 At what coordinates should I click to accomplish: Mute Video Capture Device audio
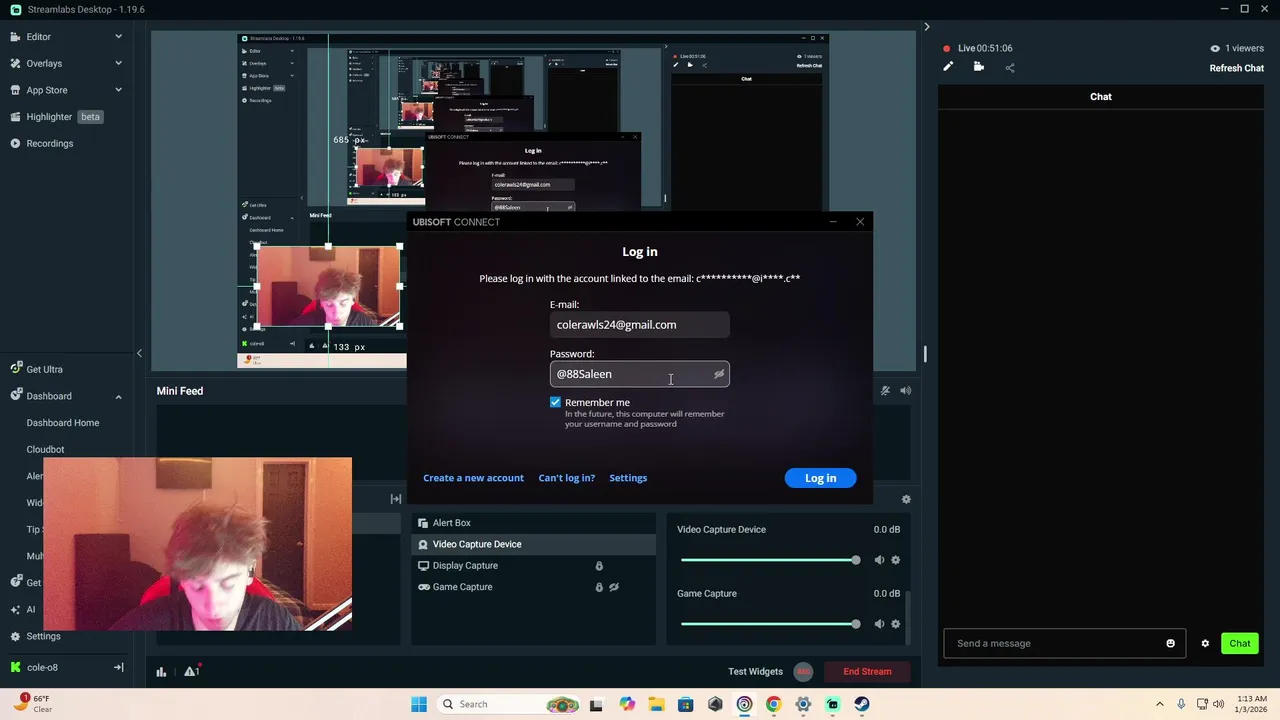coord(879,560)
